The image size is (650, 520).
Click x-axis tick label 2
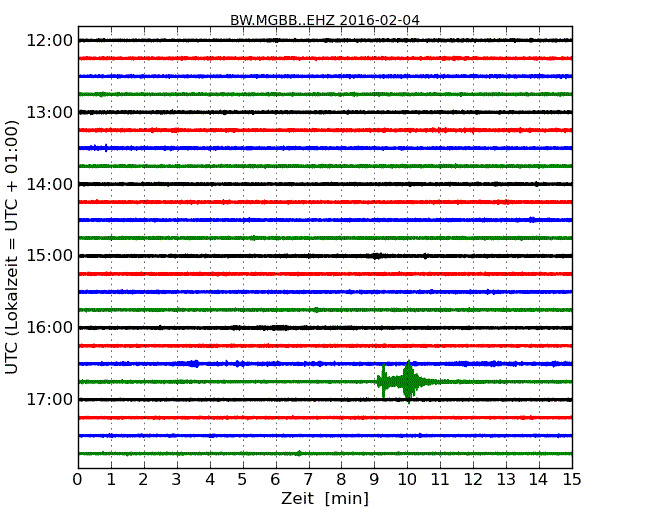click(x=143, y=480)
